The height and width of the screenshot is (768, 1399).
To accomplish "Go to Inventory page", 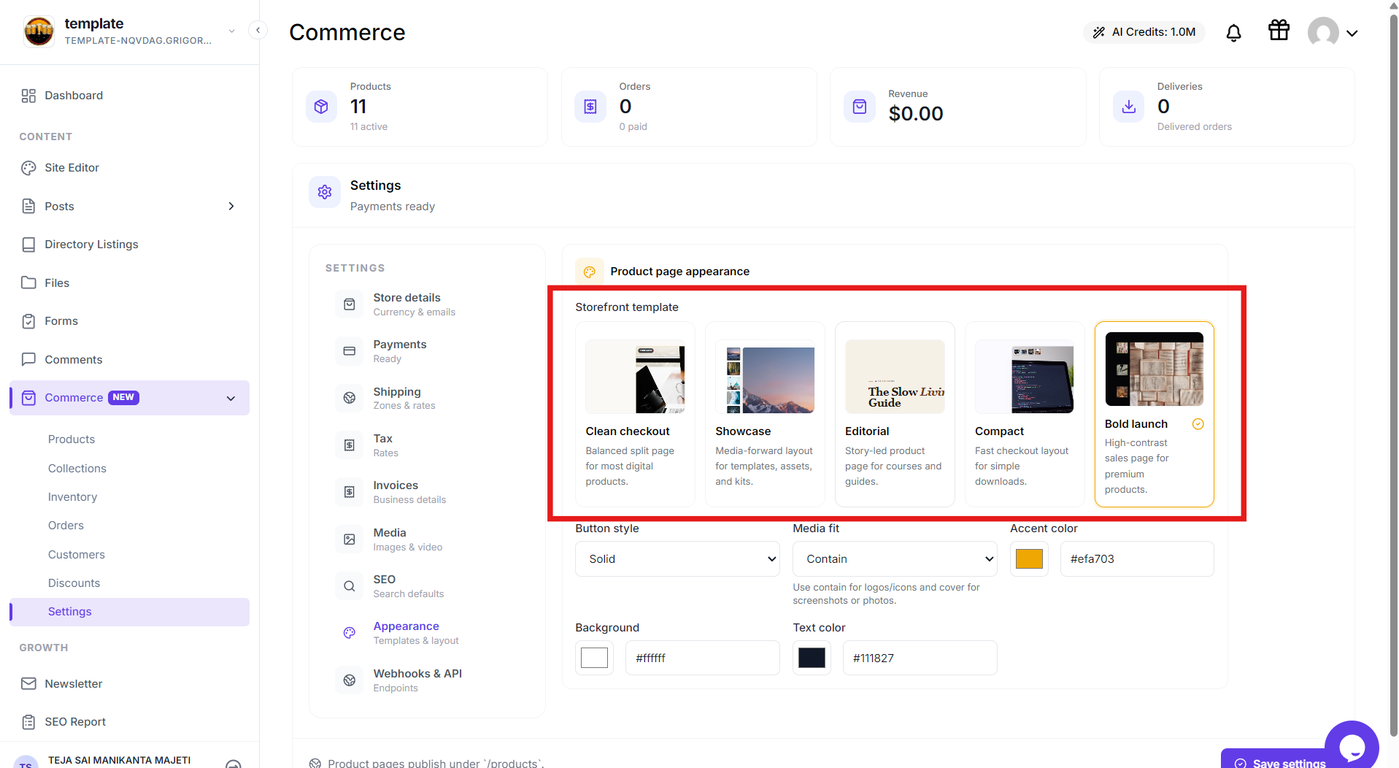I will (x=73, y=497).
